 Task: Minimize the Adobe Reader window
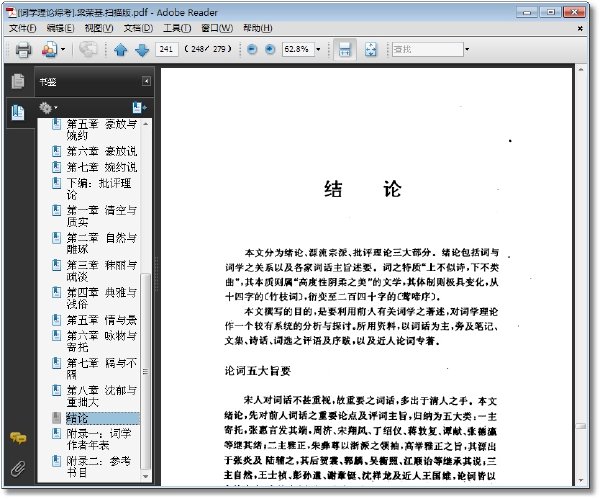pos(527,13)
